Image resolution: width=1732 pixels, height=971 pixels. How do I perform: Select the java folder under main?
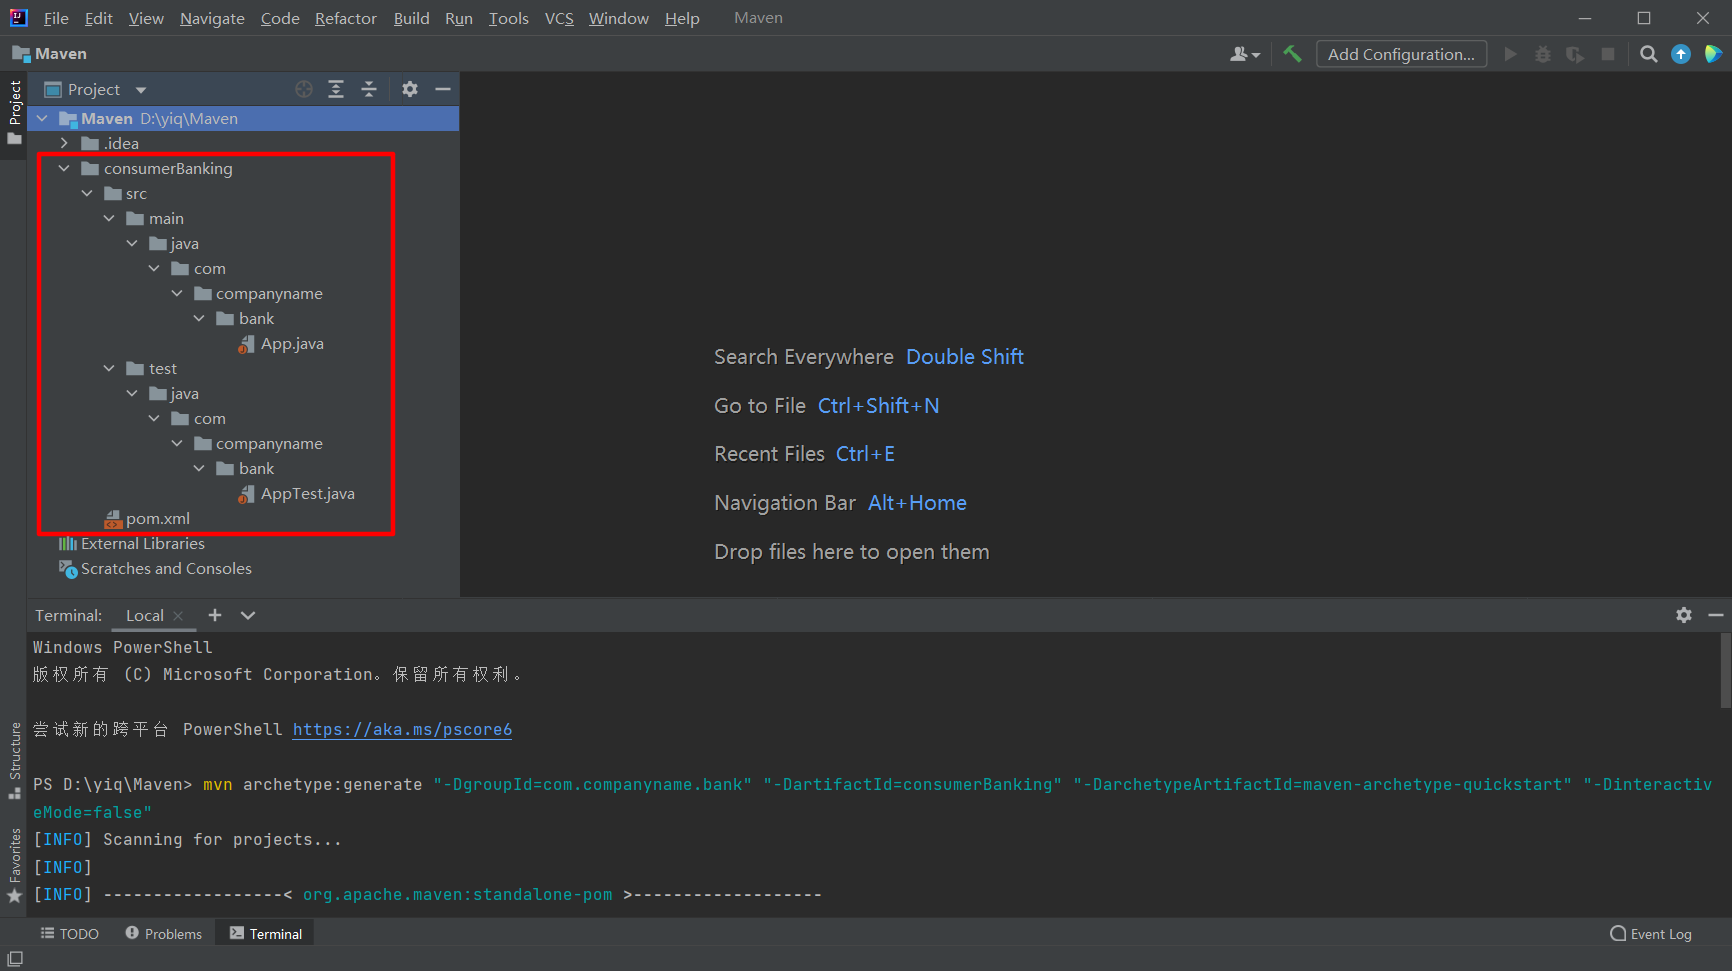click(174, 243)
